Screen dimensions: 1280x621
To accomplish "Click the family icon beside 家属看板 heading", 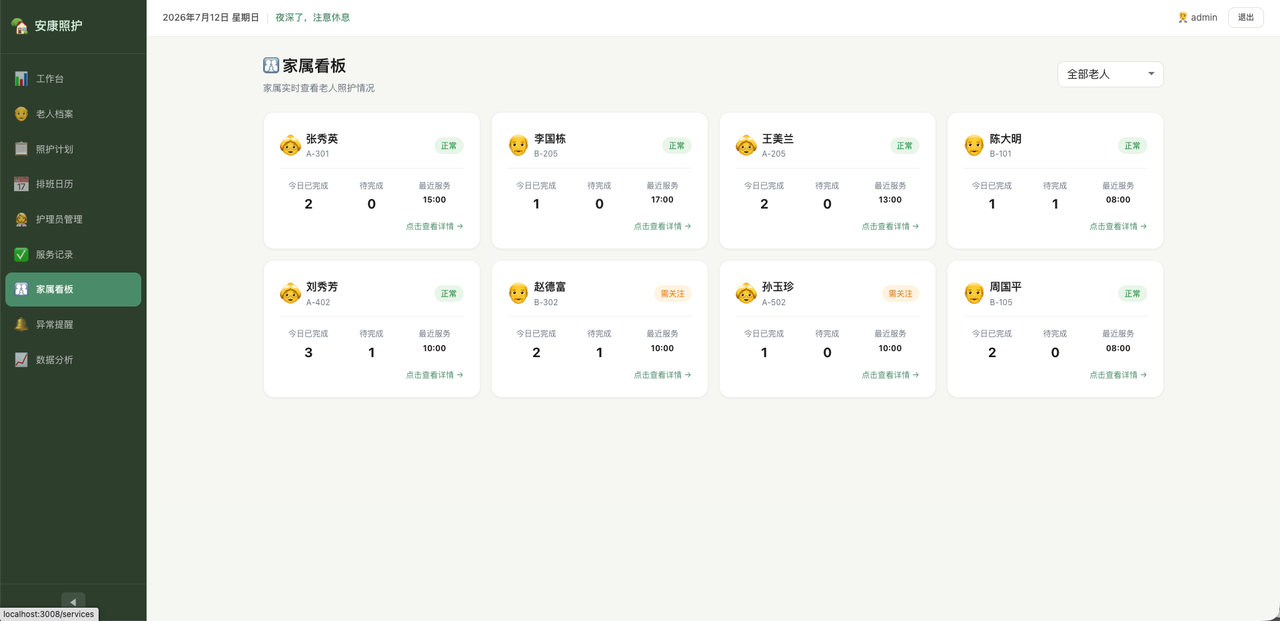I will (271, 65).
